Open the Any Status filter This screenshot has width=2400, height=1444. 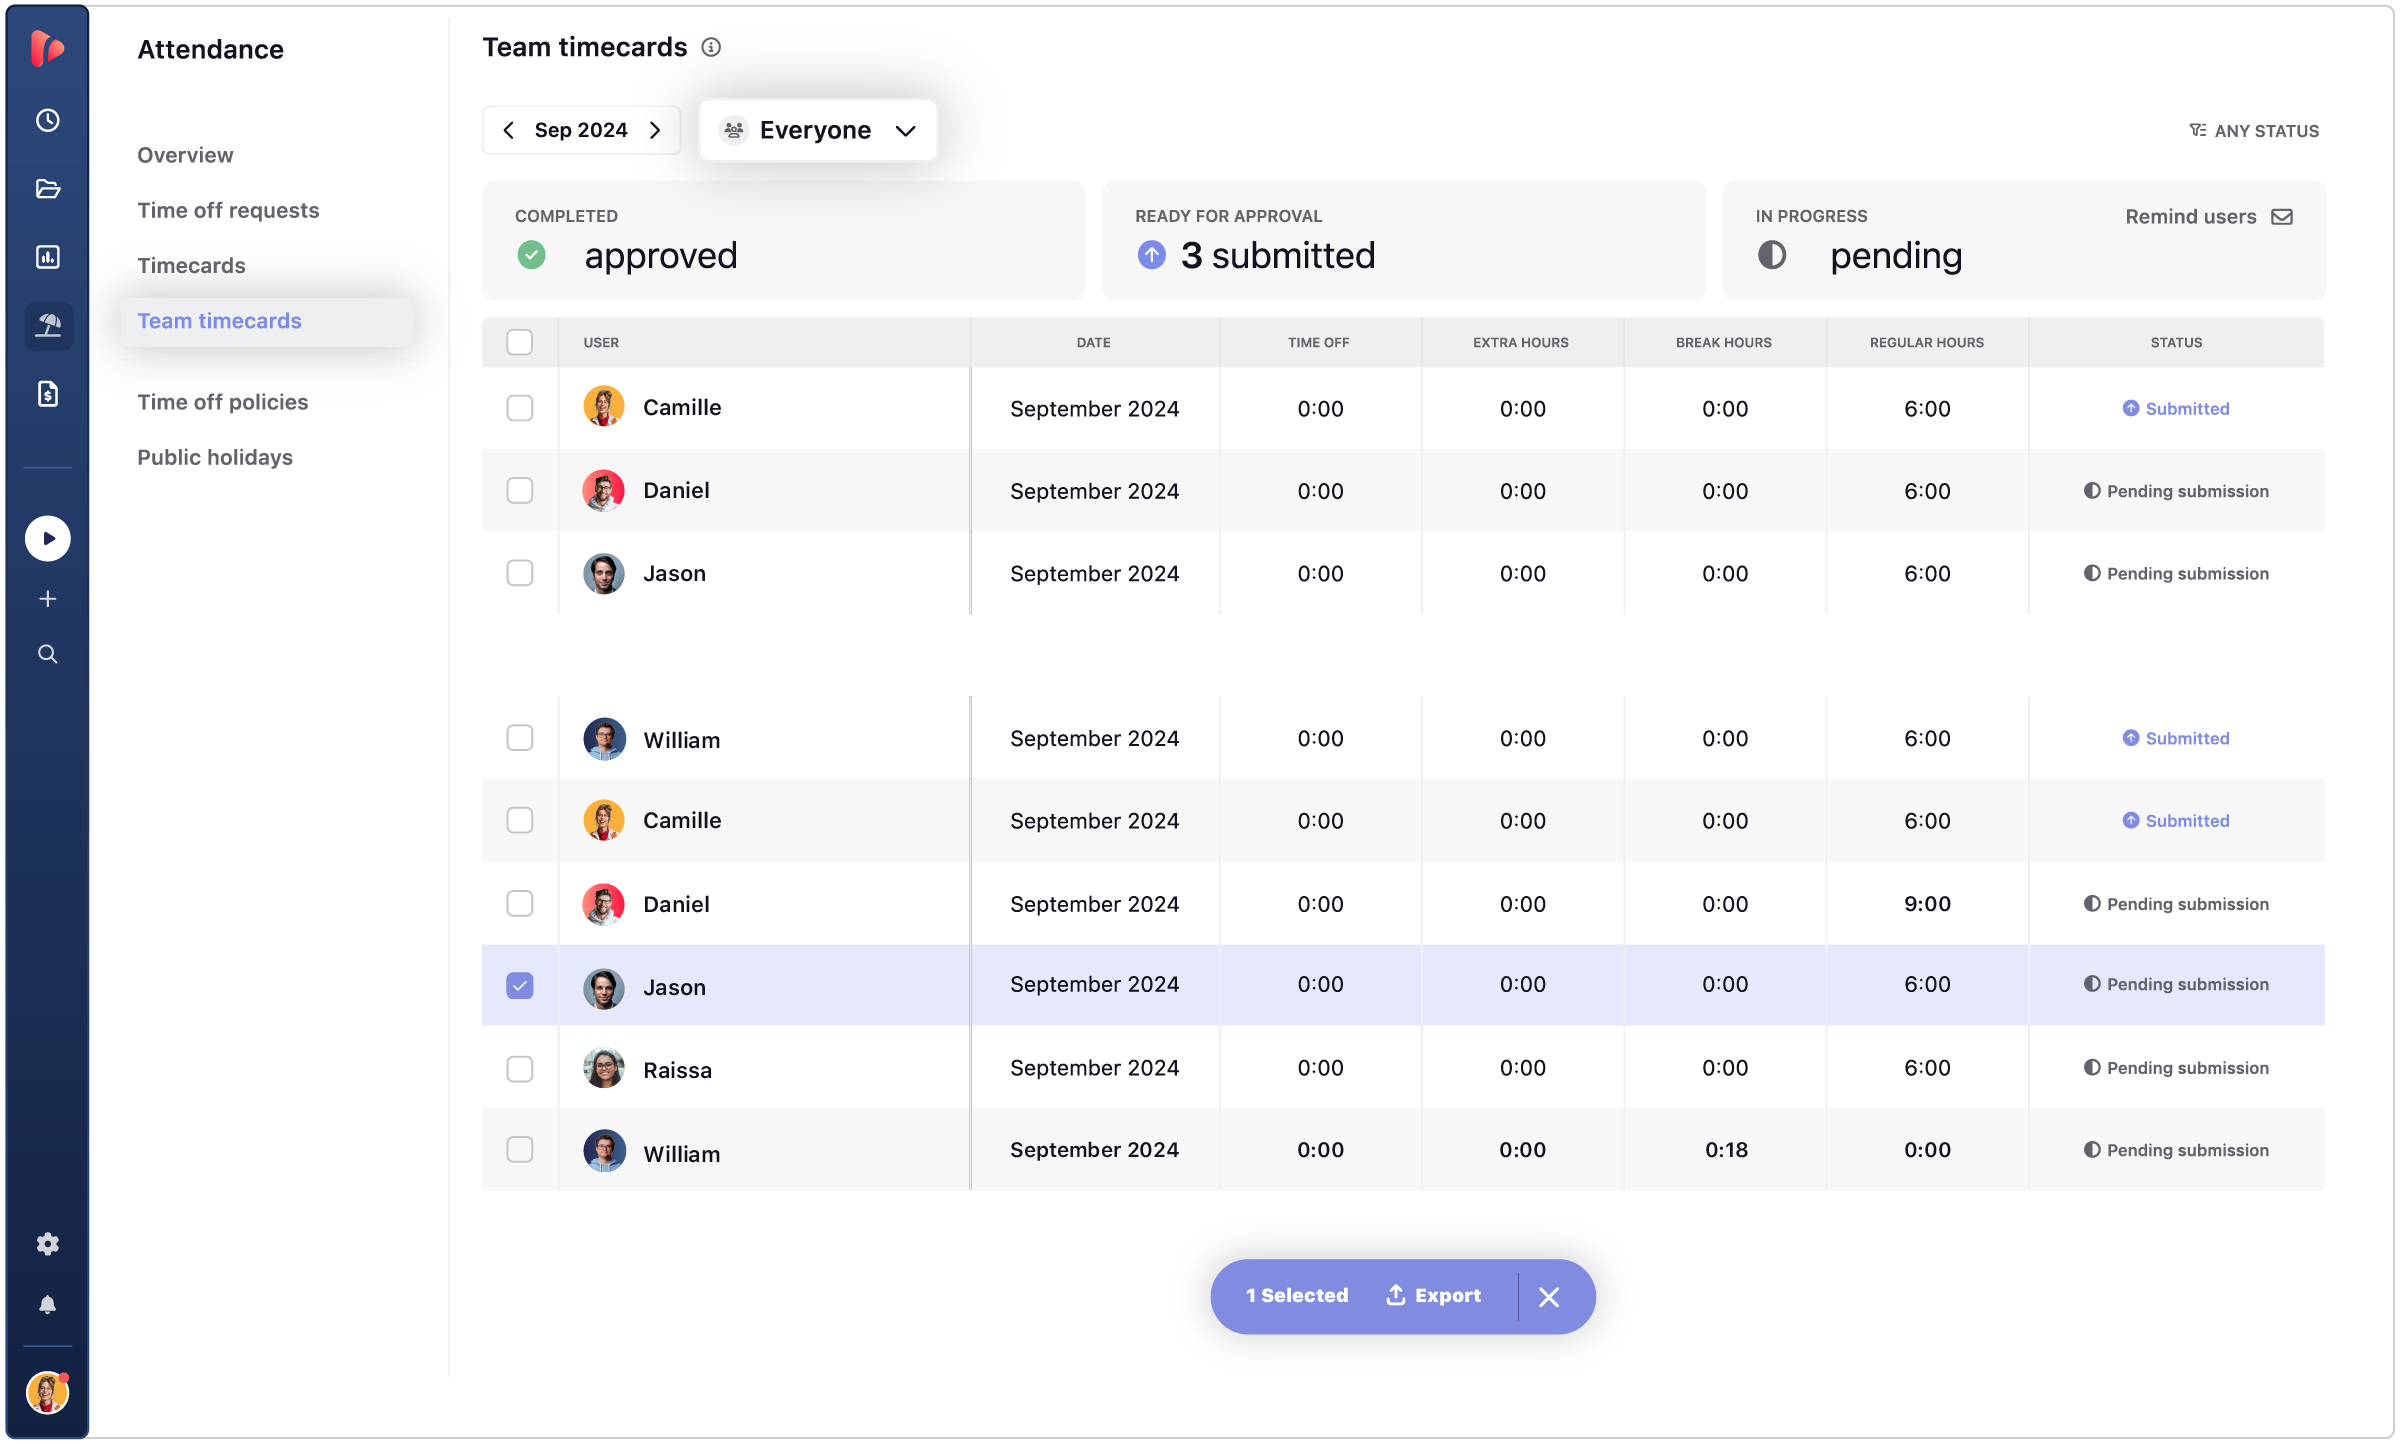2254,131
